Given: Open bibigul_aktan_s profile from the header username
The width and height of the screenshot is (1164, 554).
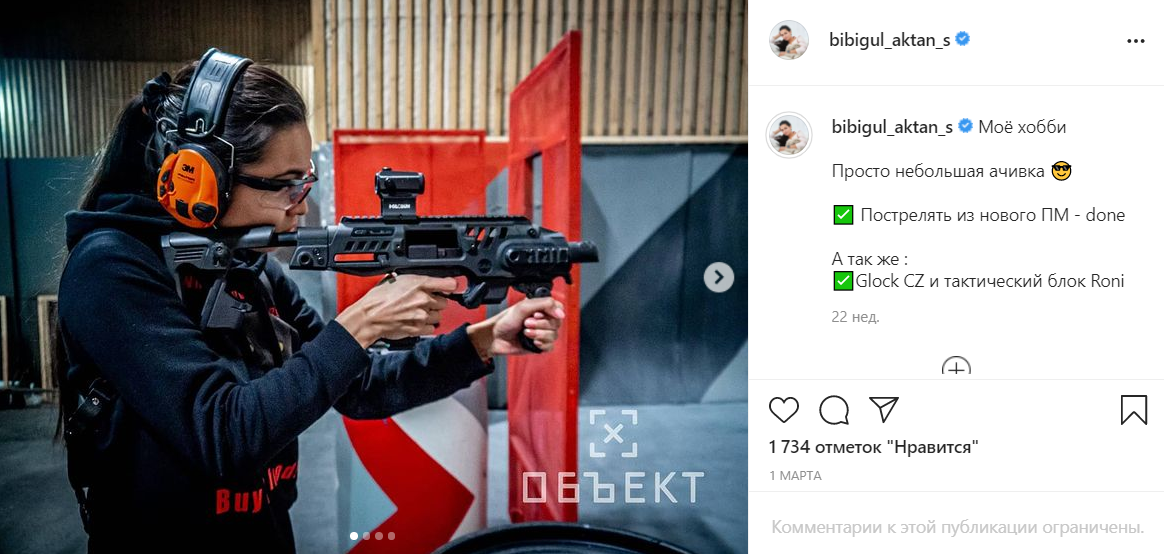Looking at the screenshot, I should click(889, 40).
